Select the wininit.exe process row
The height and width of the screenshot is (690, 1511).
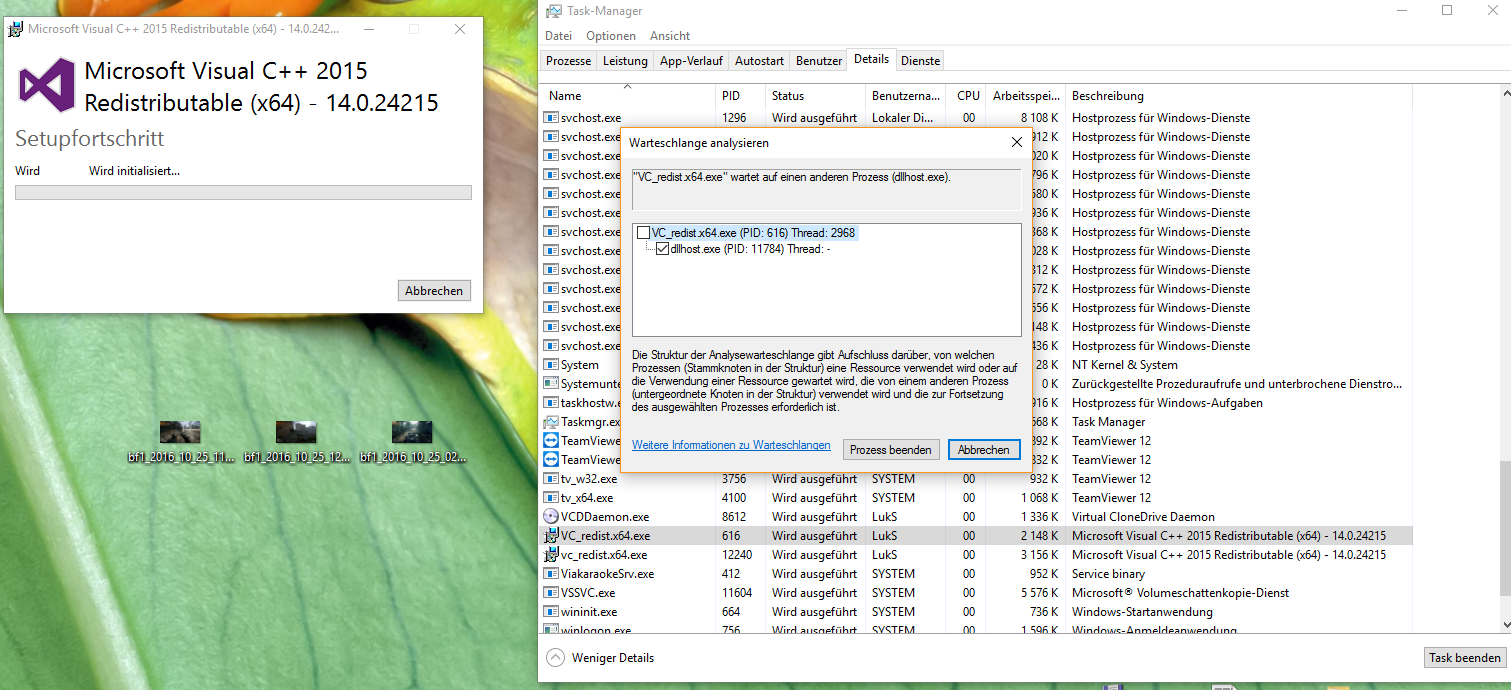click(x=977, y=612)
